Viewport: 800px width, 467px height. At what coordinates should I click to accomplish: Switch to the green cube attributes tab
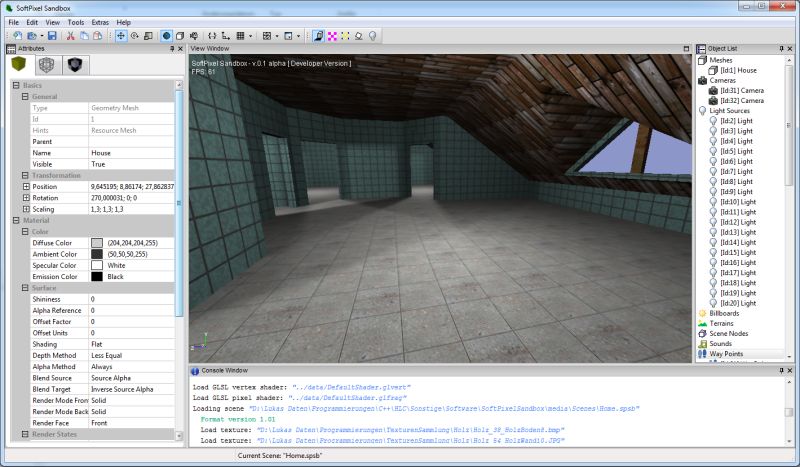coord(19,64)
